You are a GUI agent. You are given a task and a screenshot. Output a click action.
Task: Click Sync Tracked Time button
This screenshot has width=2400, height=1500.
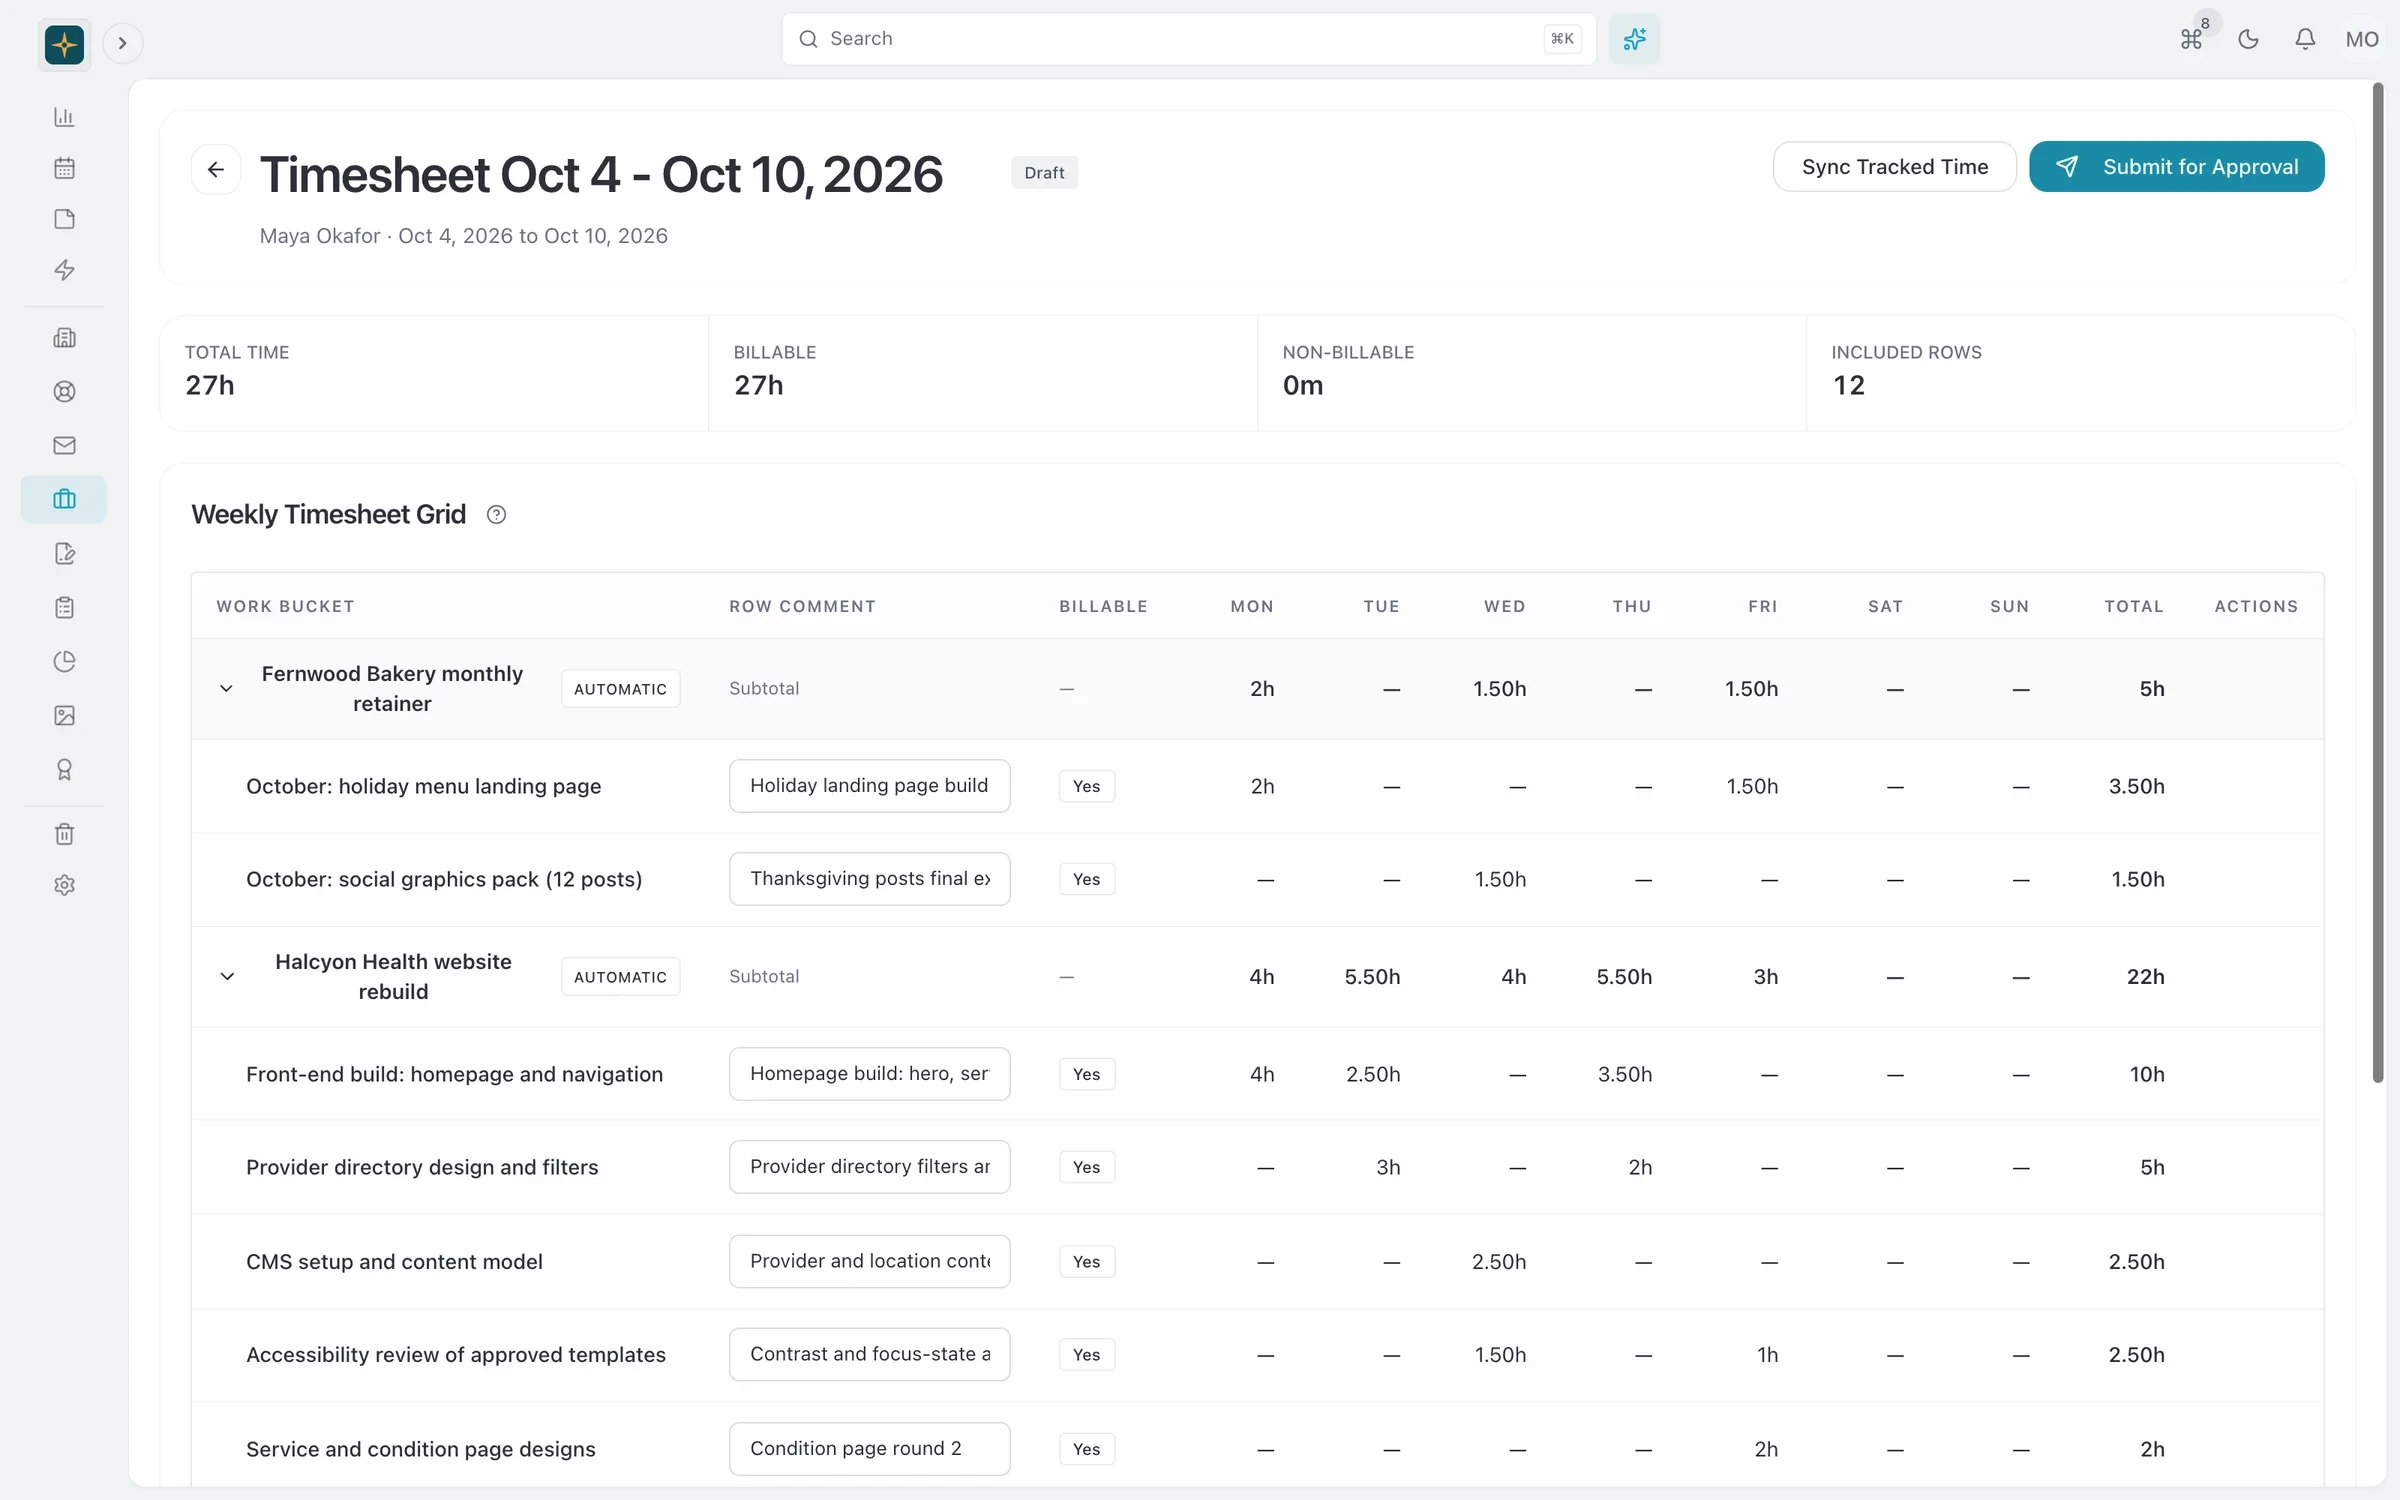coord(1894,166)
